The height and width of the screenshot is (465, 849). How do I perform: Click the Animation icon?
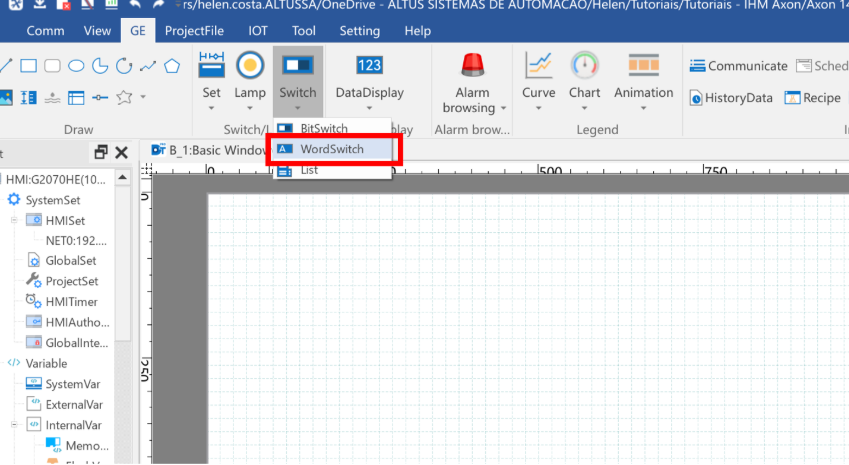pyautogui.click(x=643, y=65)
